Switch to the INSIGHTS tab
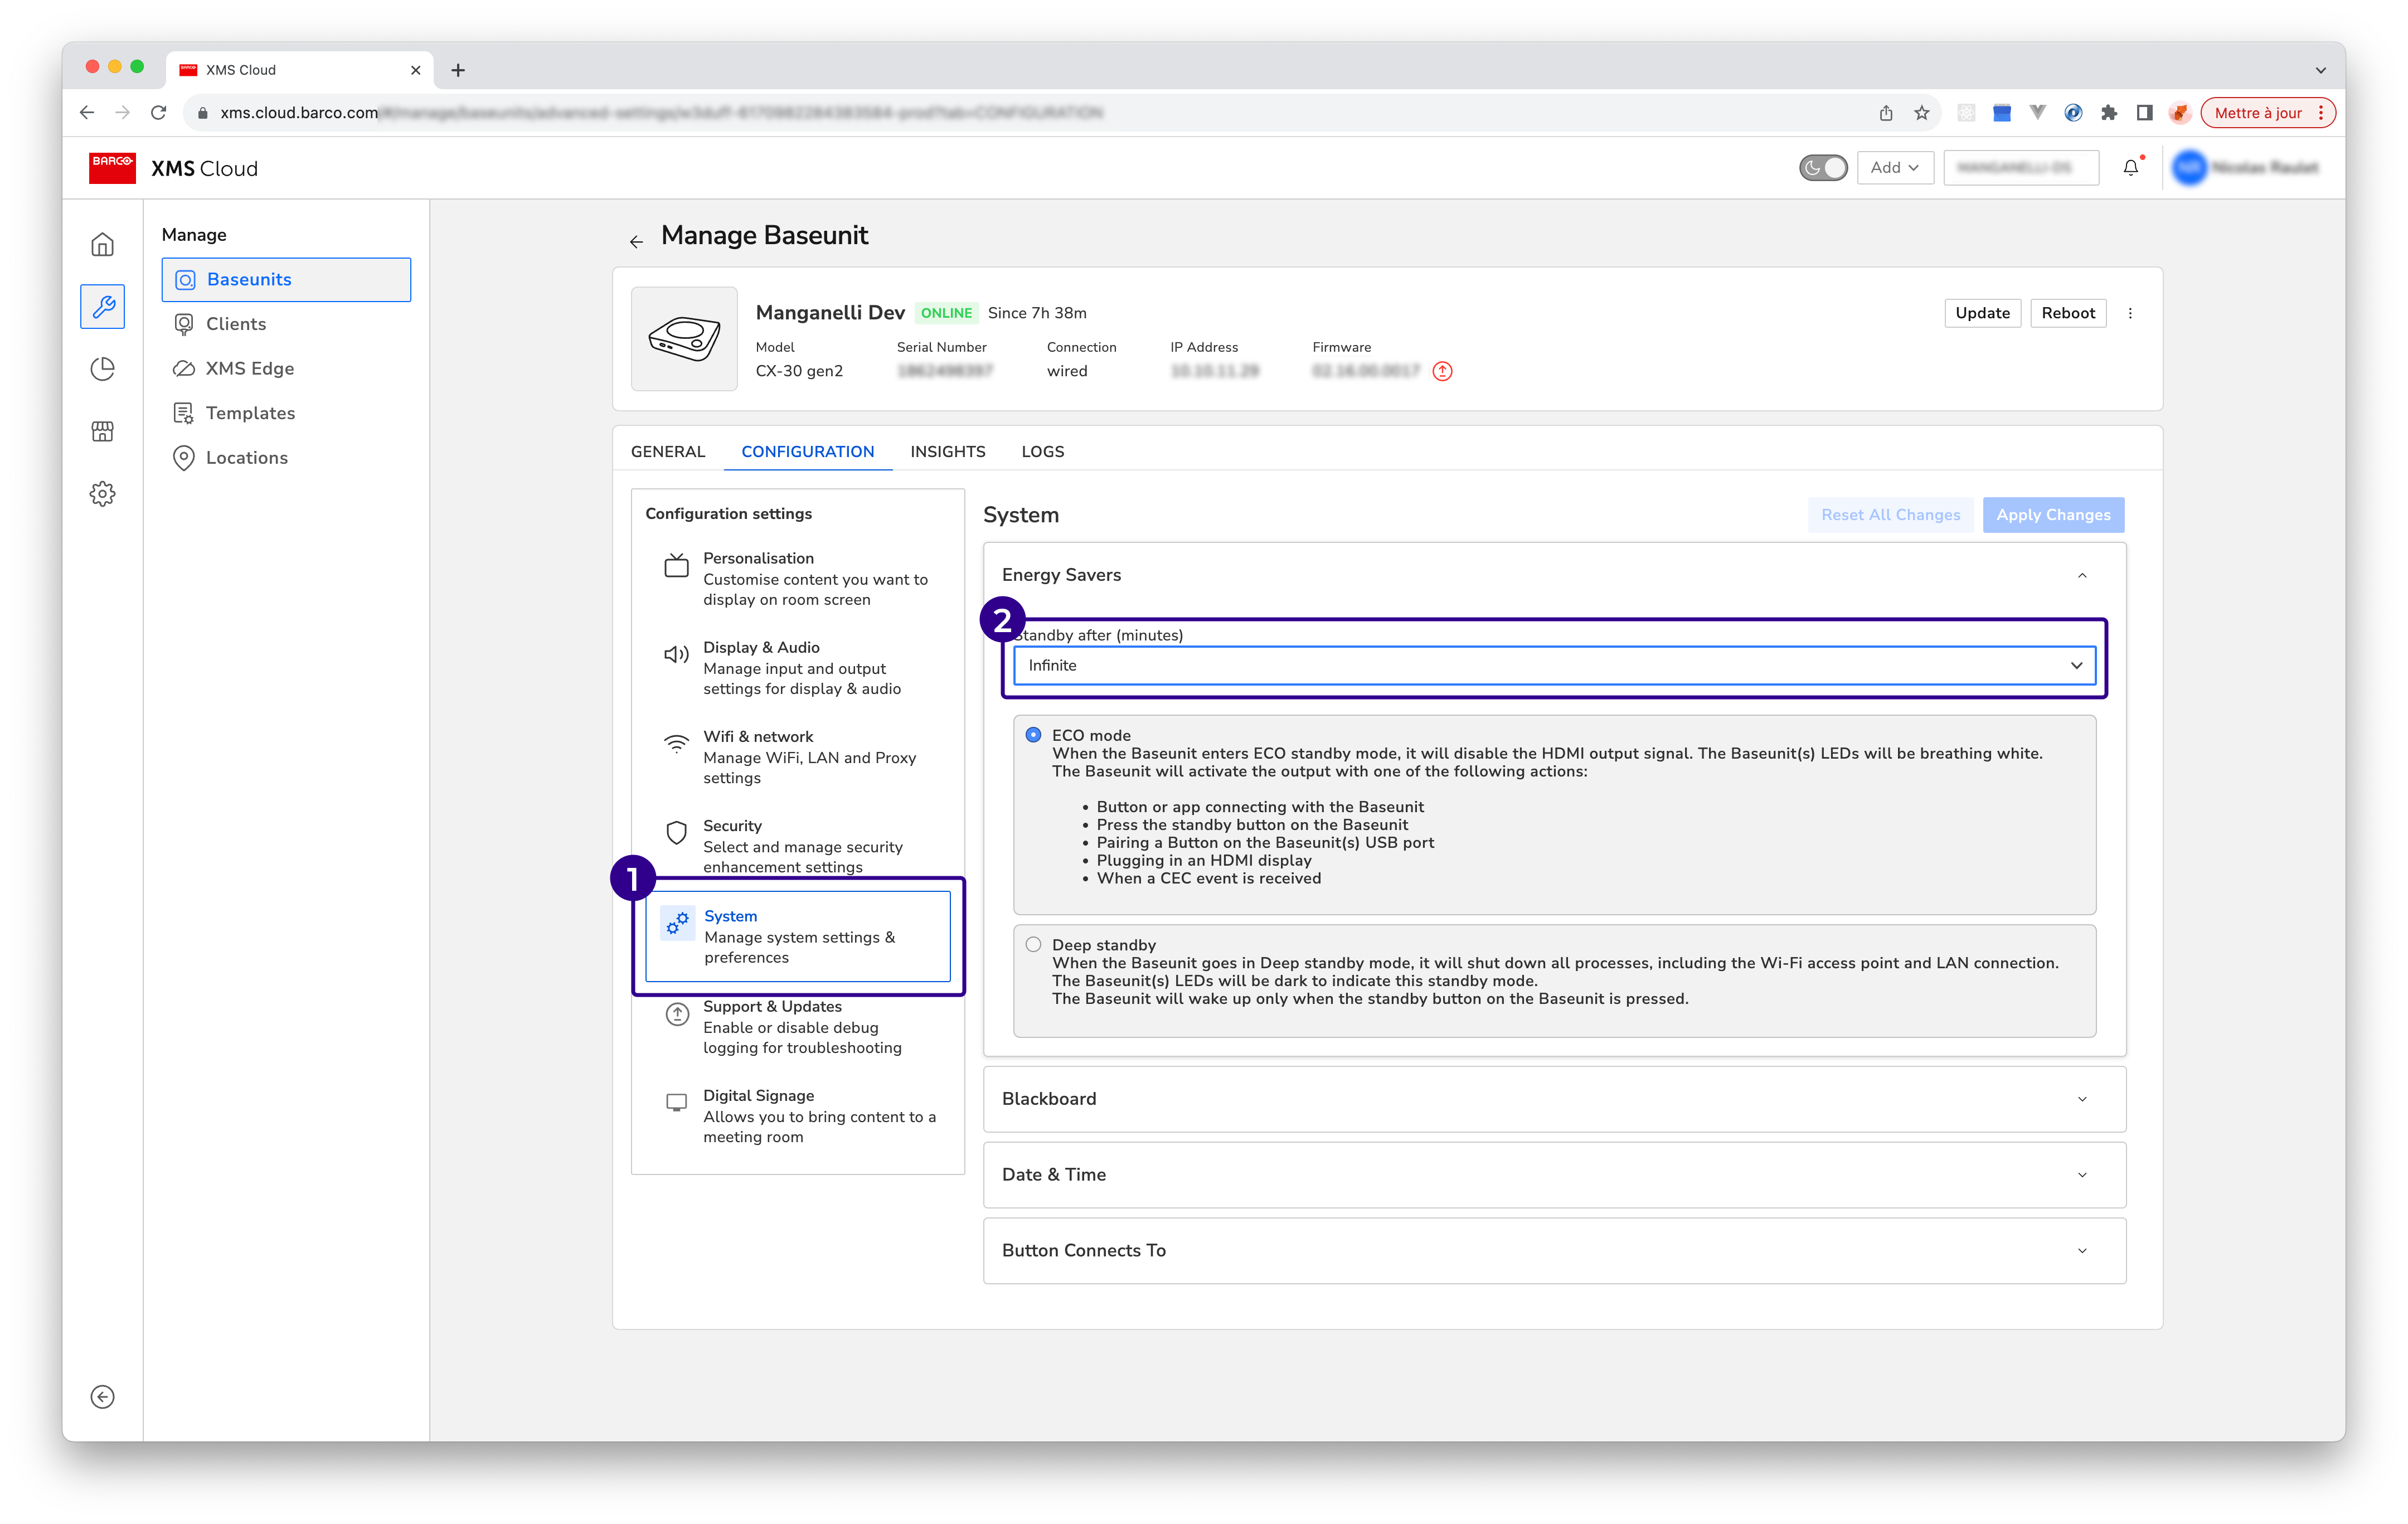Screen dimensions: 2408x1524 (x=947, y=452)
